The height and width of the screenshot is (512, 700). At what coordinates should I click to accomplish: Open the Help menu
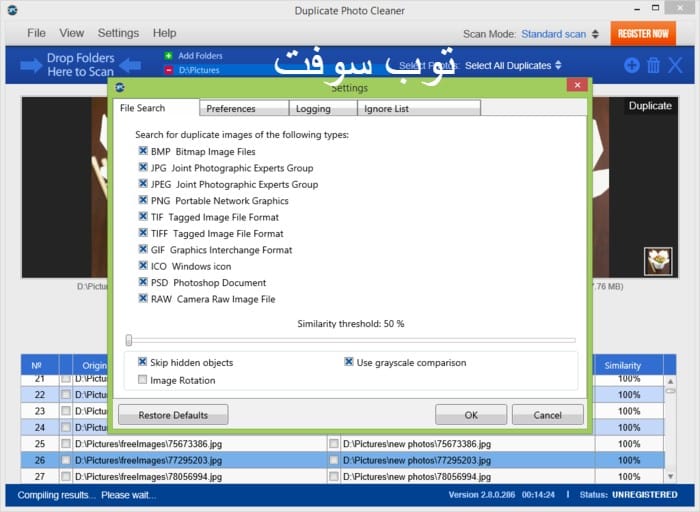tap(164, 33)
